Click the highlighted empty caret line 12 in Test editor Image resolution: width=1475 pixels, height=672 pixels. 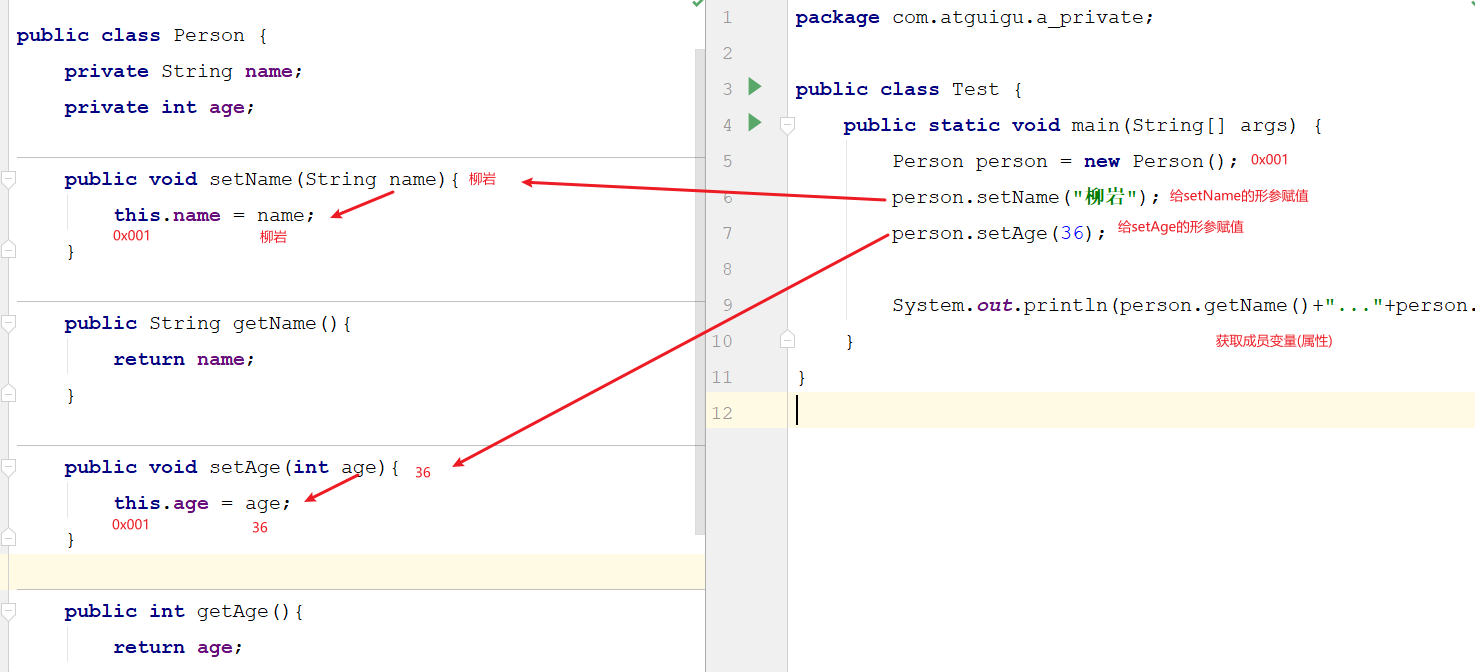[x=1130, y=410]
